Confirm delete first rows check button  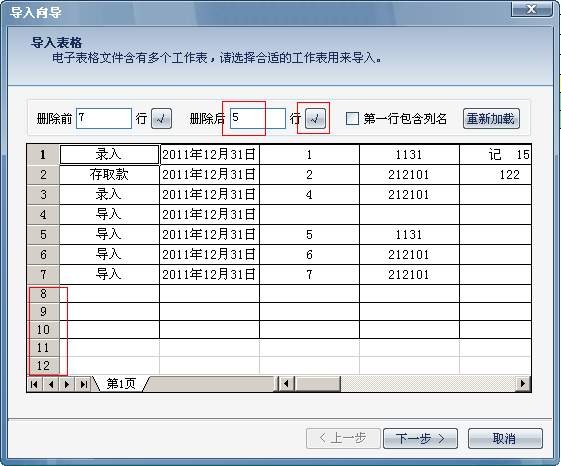pos(161,118)
